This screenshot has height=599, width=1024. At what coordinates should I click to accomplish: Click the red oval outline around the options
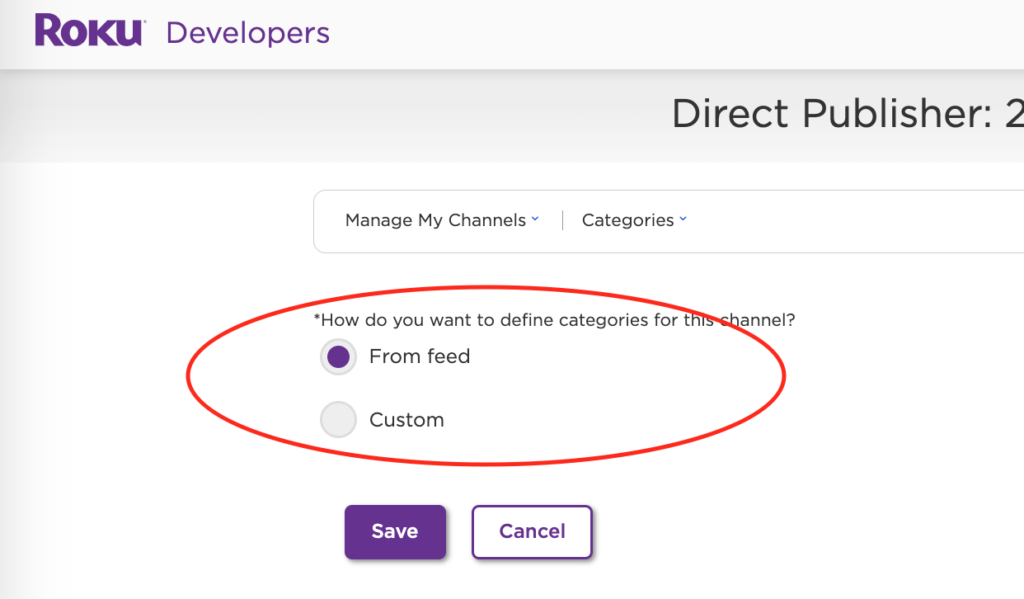[784, 377]
